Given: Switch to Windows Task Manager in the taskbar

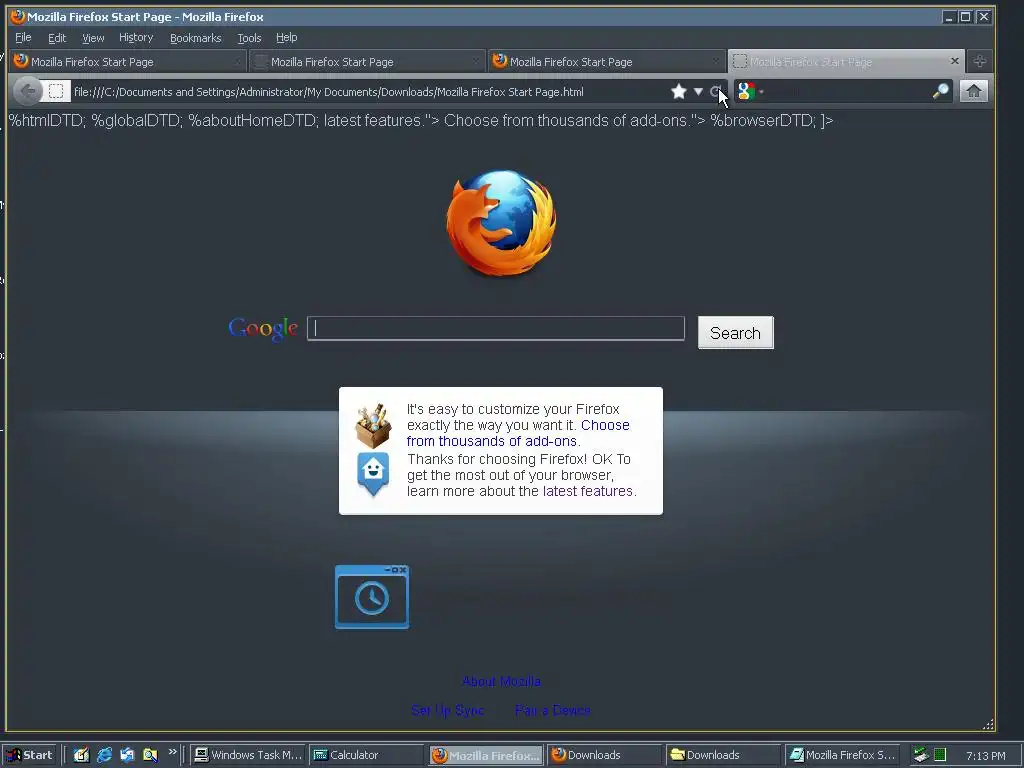Looking at the screenshot, I should click(x=248, y=755).
